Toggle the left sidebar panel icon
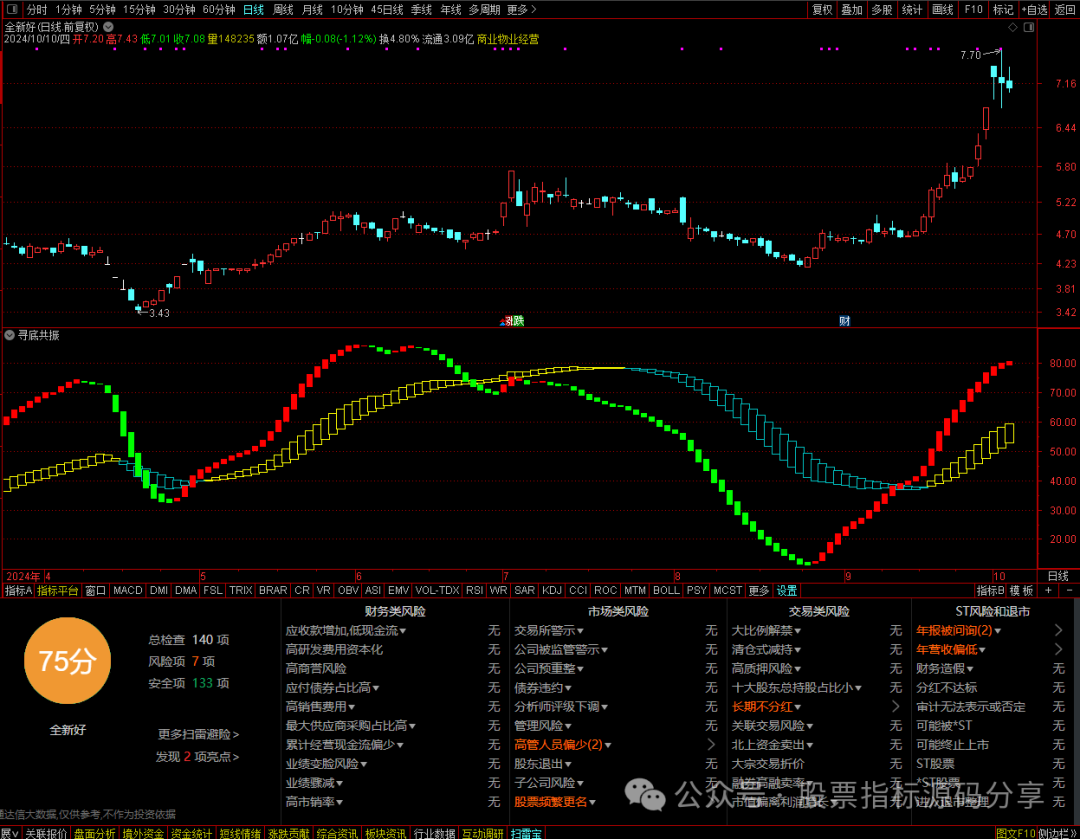 (x=12, y=9)
